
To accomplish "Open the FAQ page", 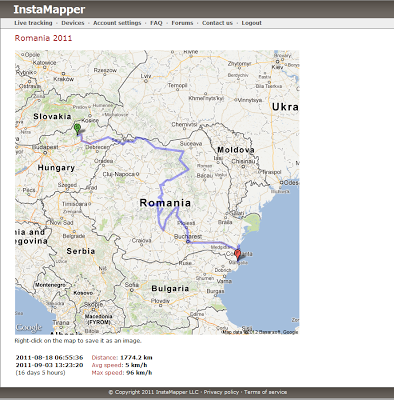I will (x=156, y=23).
